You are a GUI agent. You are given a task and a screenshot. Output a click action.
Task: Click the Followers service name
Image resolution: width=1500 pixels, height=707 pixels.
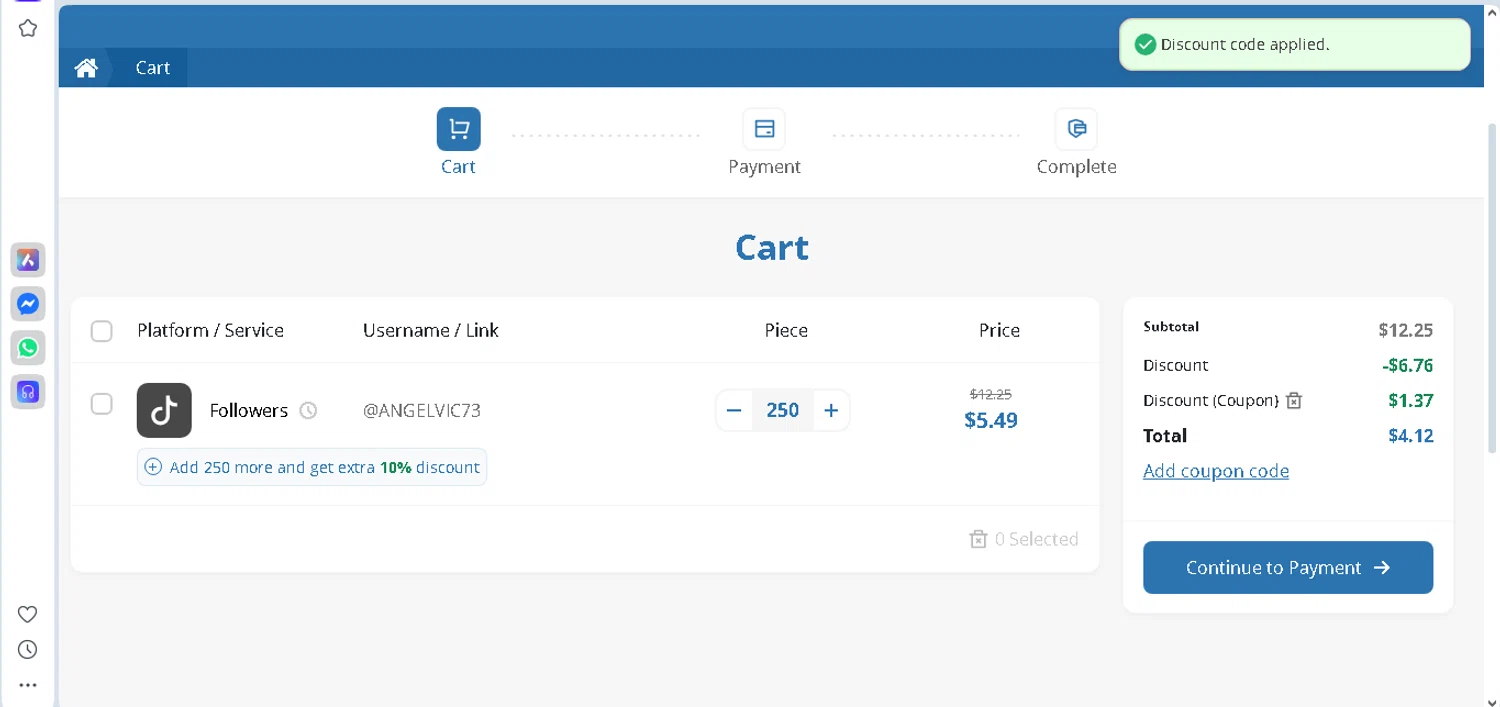coord(249,411)
